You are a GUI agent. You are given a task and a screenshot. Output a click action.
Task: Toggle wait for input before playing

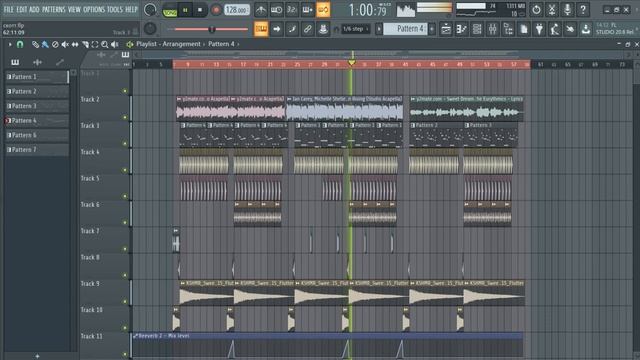coord(276,9)
